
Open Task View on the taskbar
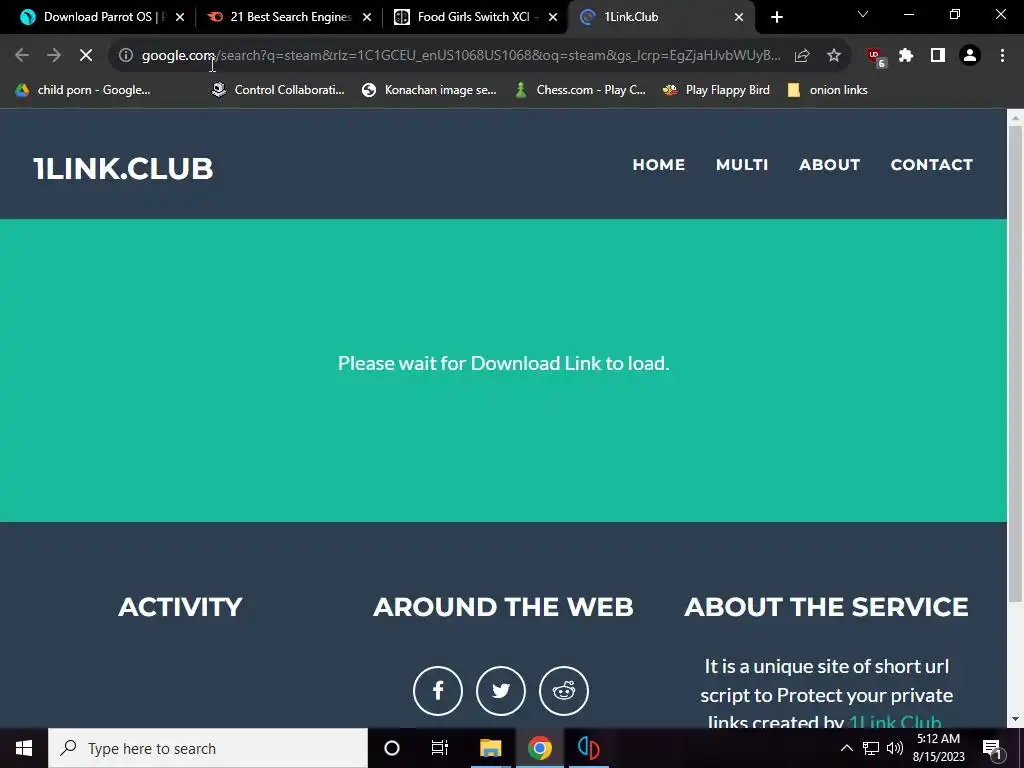(440, 748)
